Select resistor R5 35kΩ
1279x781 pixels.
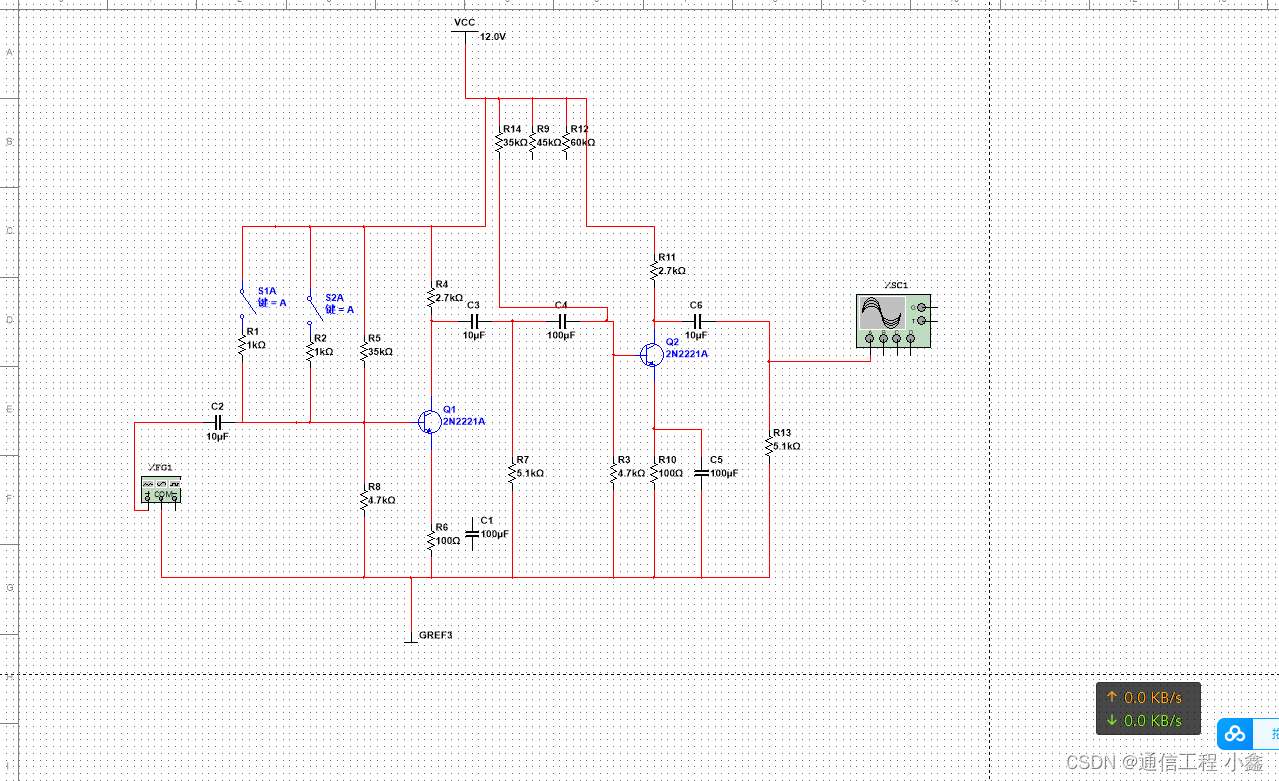click(x=364, y=351)
